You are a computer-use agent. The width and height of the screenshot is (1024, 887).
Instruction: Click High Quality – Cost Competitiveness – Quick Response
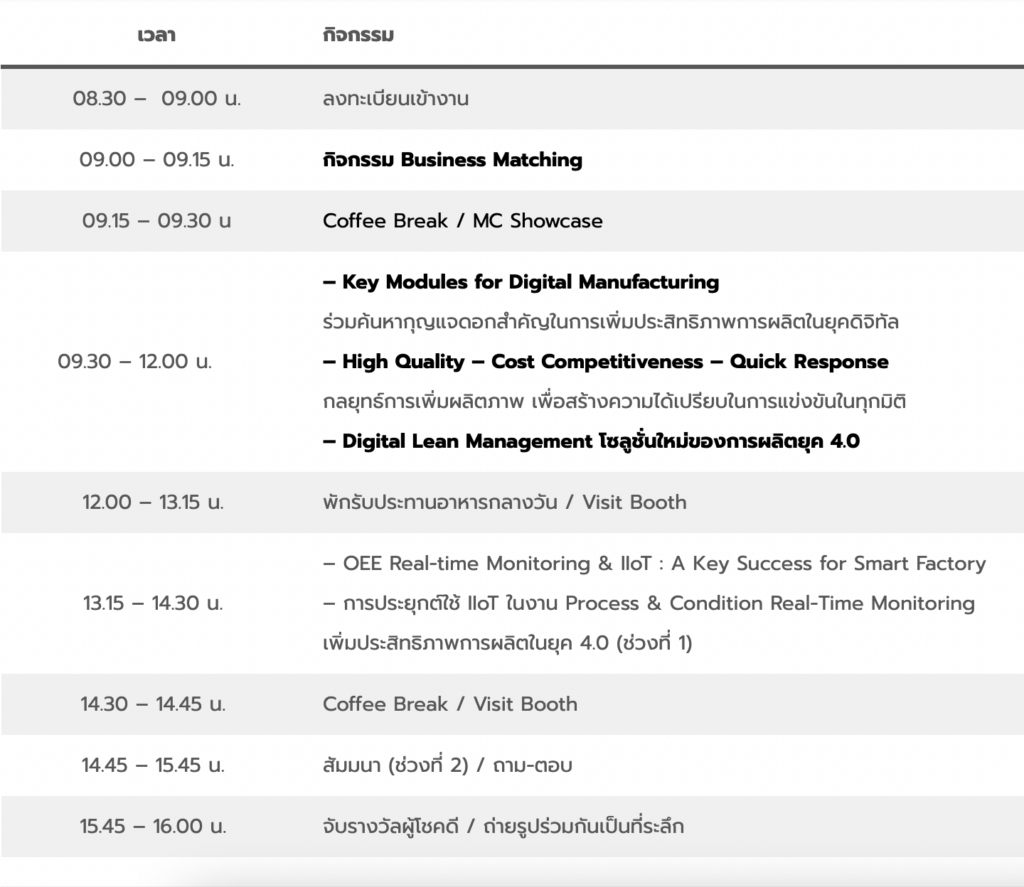tap(605, 361)
